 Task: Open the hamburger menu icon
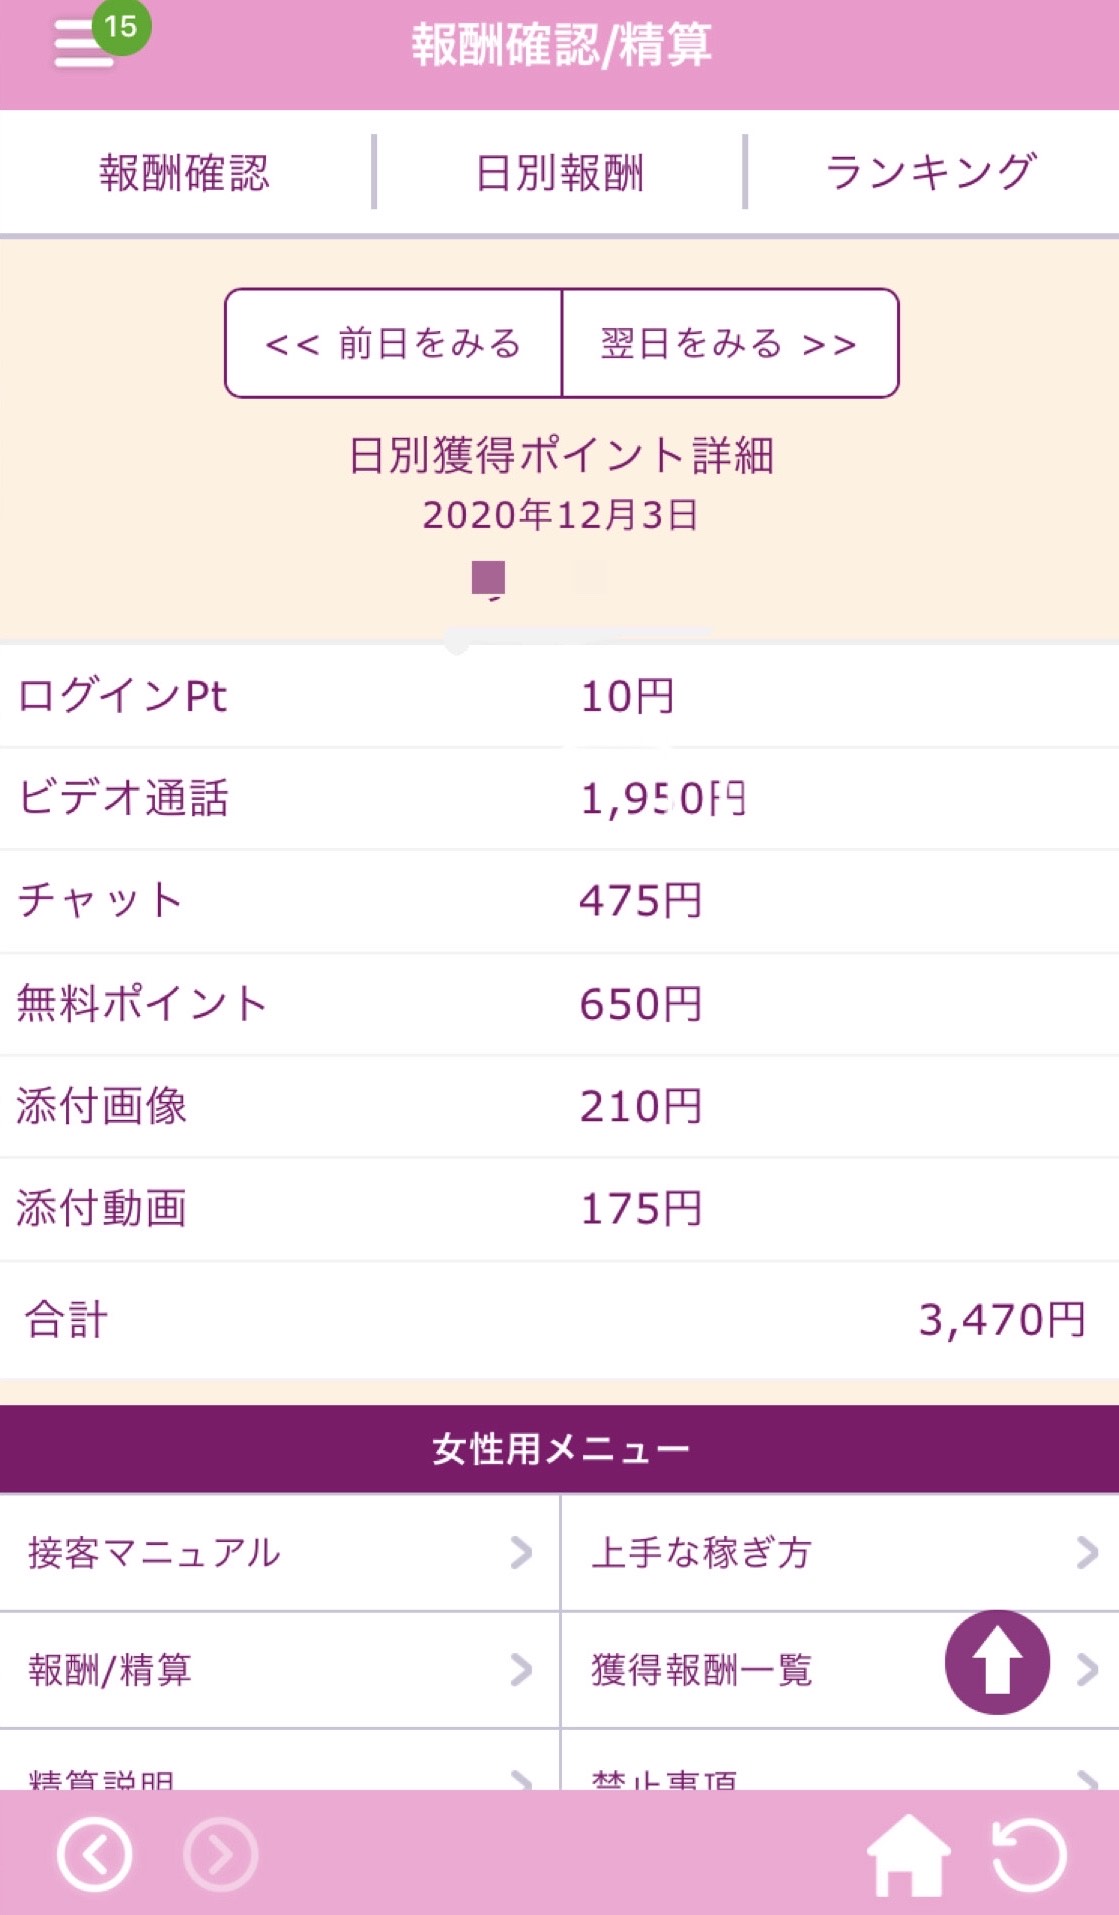[82, 46]
